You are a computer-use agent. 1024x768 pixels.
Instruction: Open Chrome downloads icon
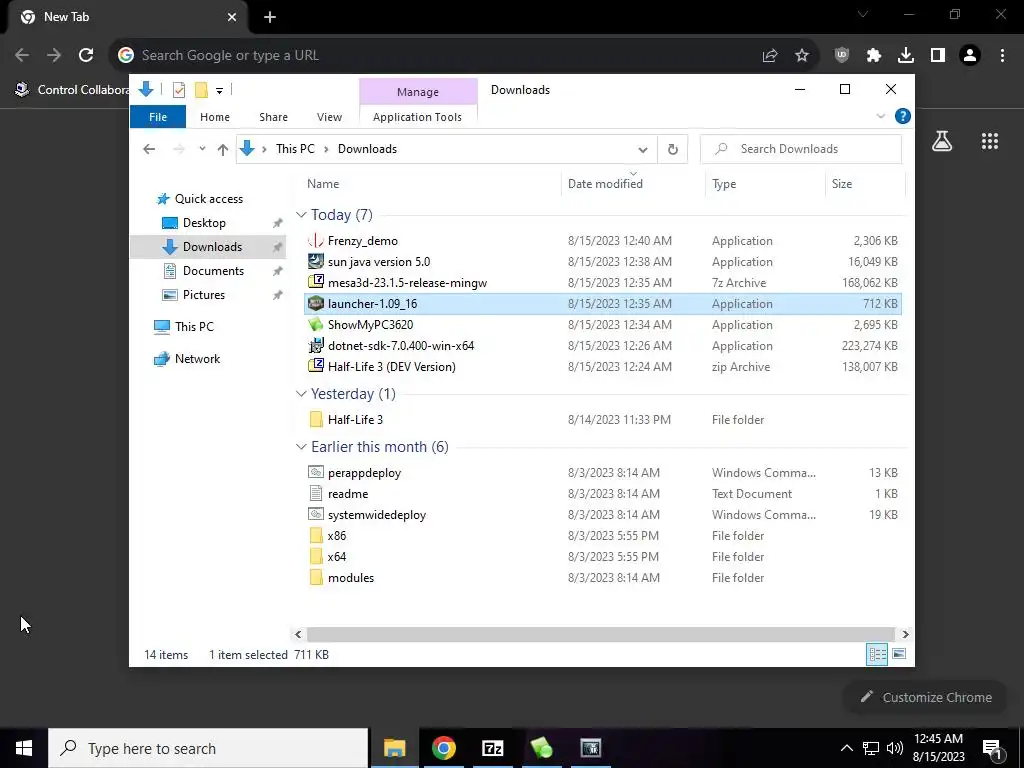(906, 56)
